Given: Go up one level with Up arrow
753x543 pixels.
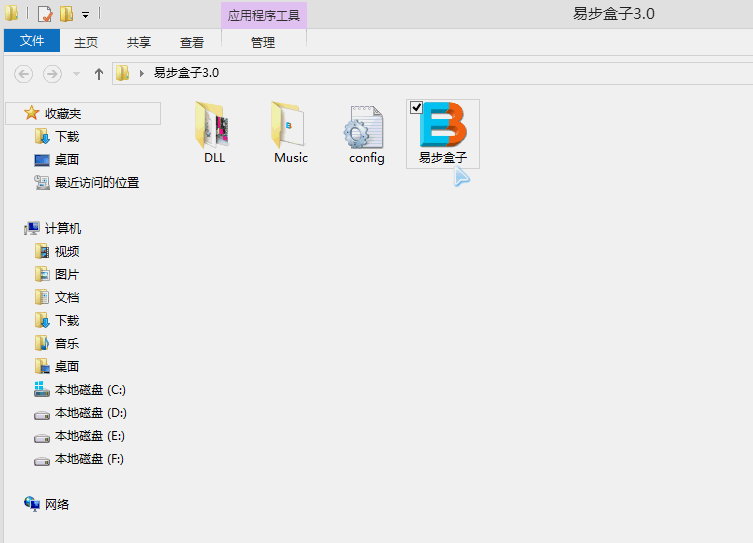Looking at the screenshot, I should coord(98,74).
